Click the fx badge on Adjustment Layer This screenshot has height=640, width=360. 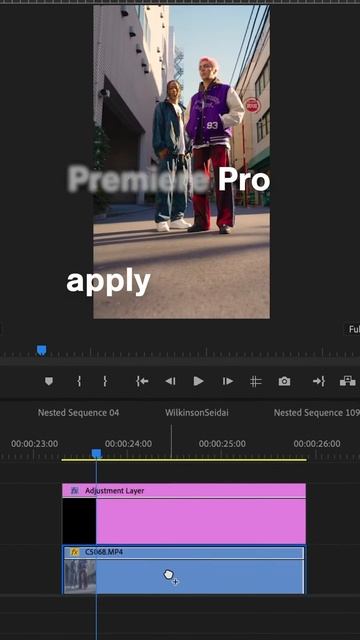coord(74,491)
